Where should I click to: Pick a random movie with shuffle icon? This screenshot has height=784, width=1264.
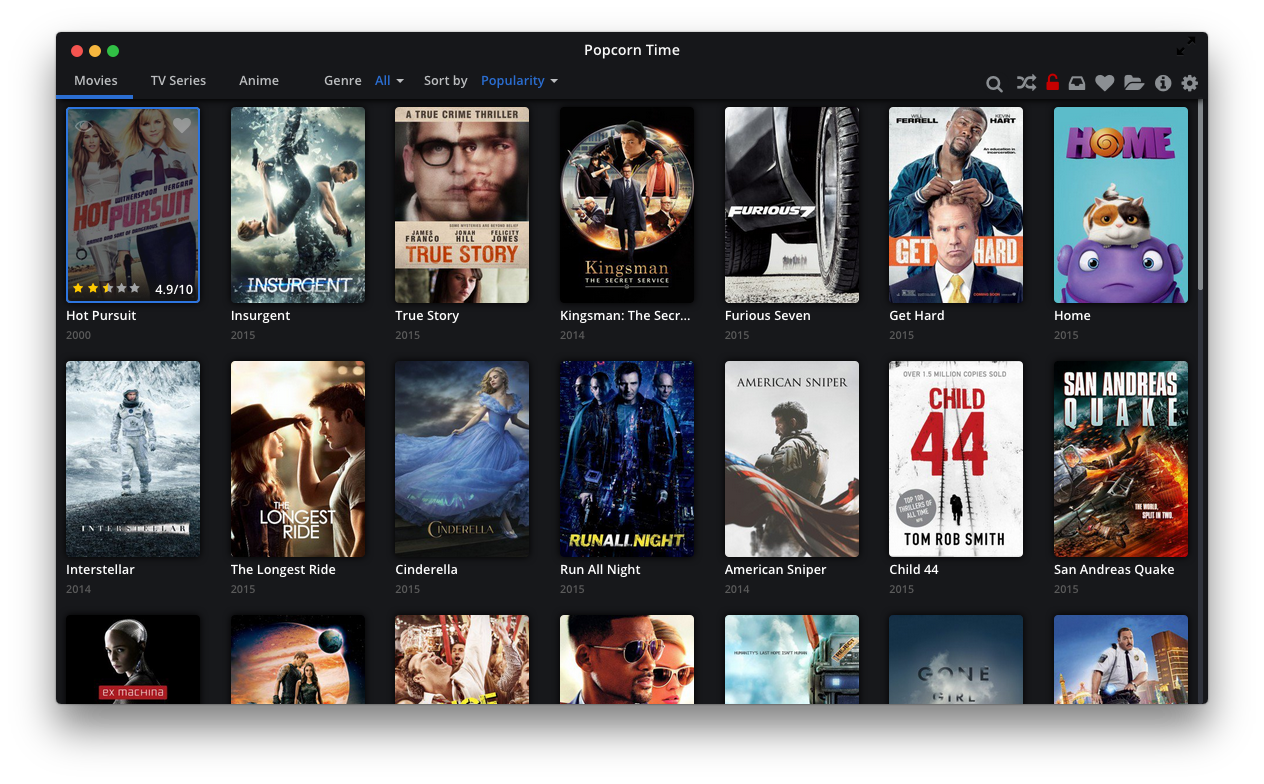click(x=1026, y=83)
